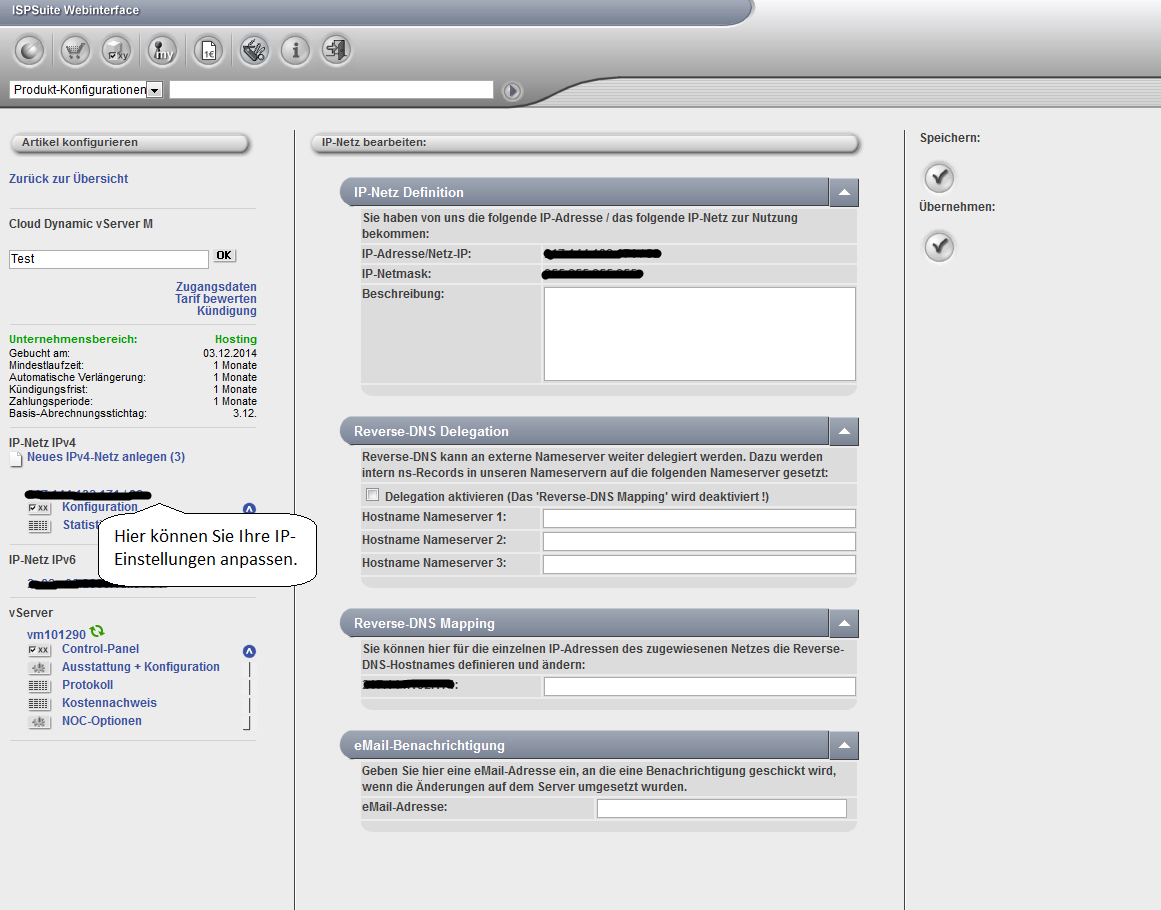Open the info toolbar icon
Screen dimensions: 1161x910
pyautogui.click(x=294, y=51)
